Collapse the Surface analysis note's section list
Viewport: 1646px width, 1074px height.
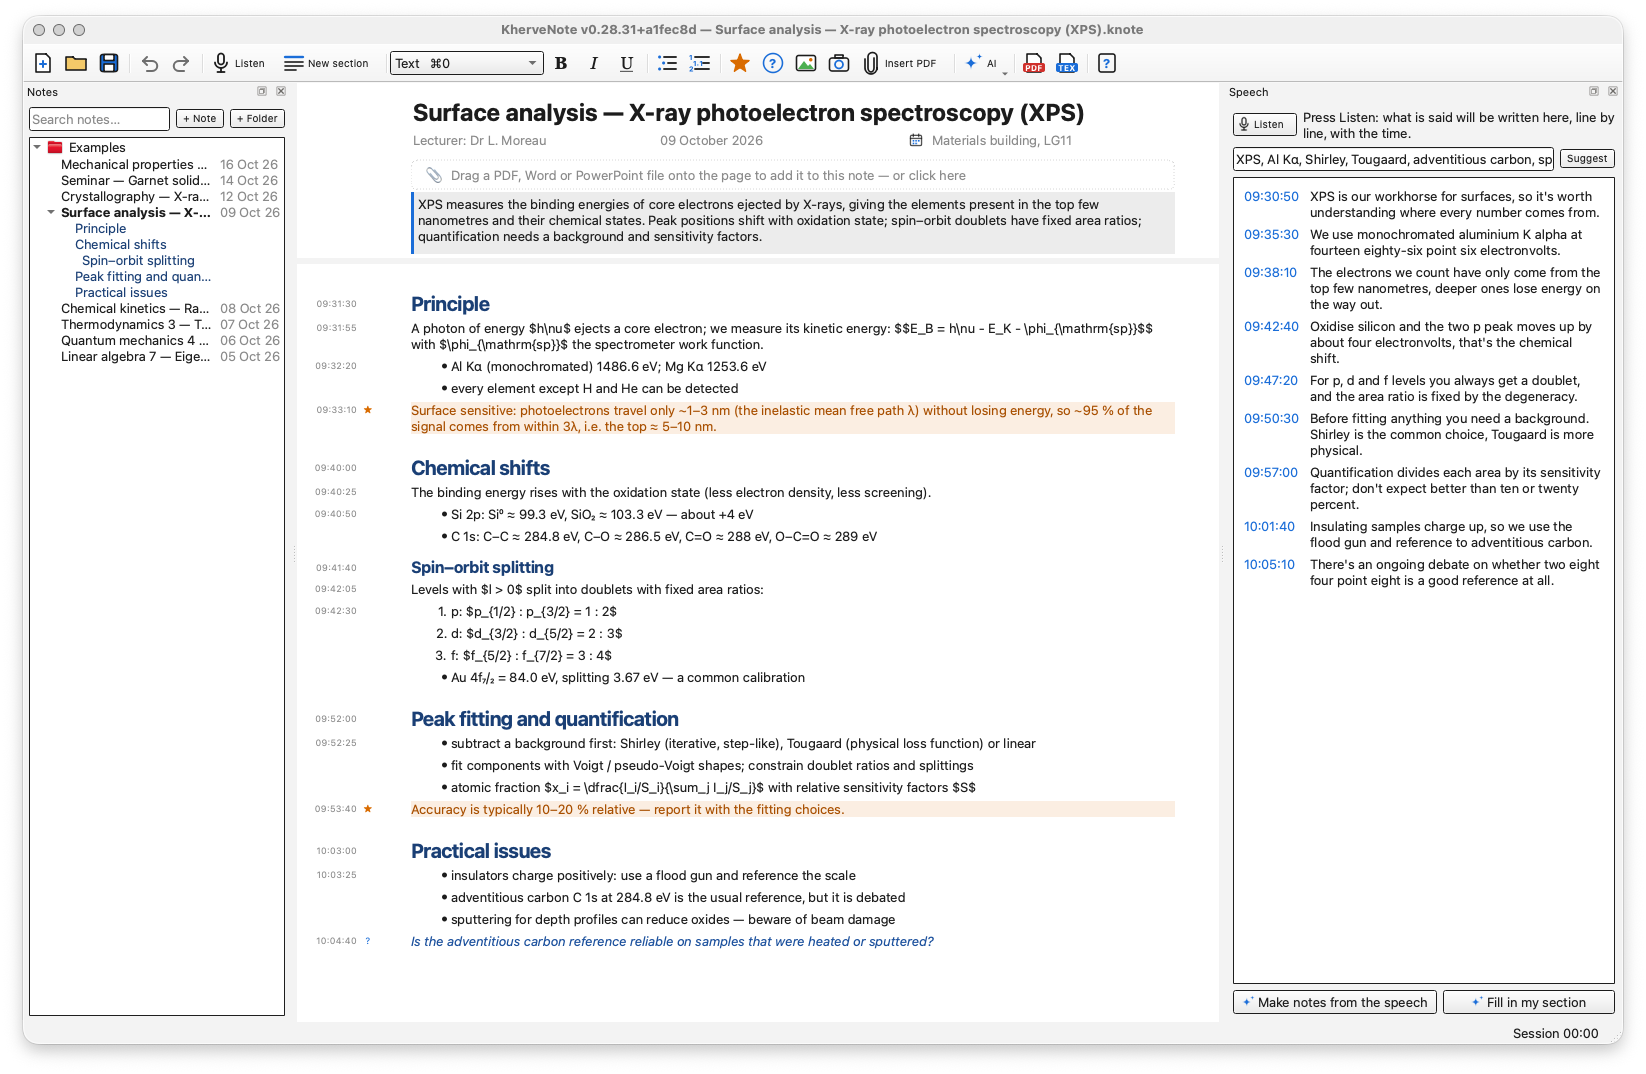coord(51,212)
